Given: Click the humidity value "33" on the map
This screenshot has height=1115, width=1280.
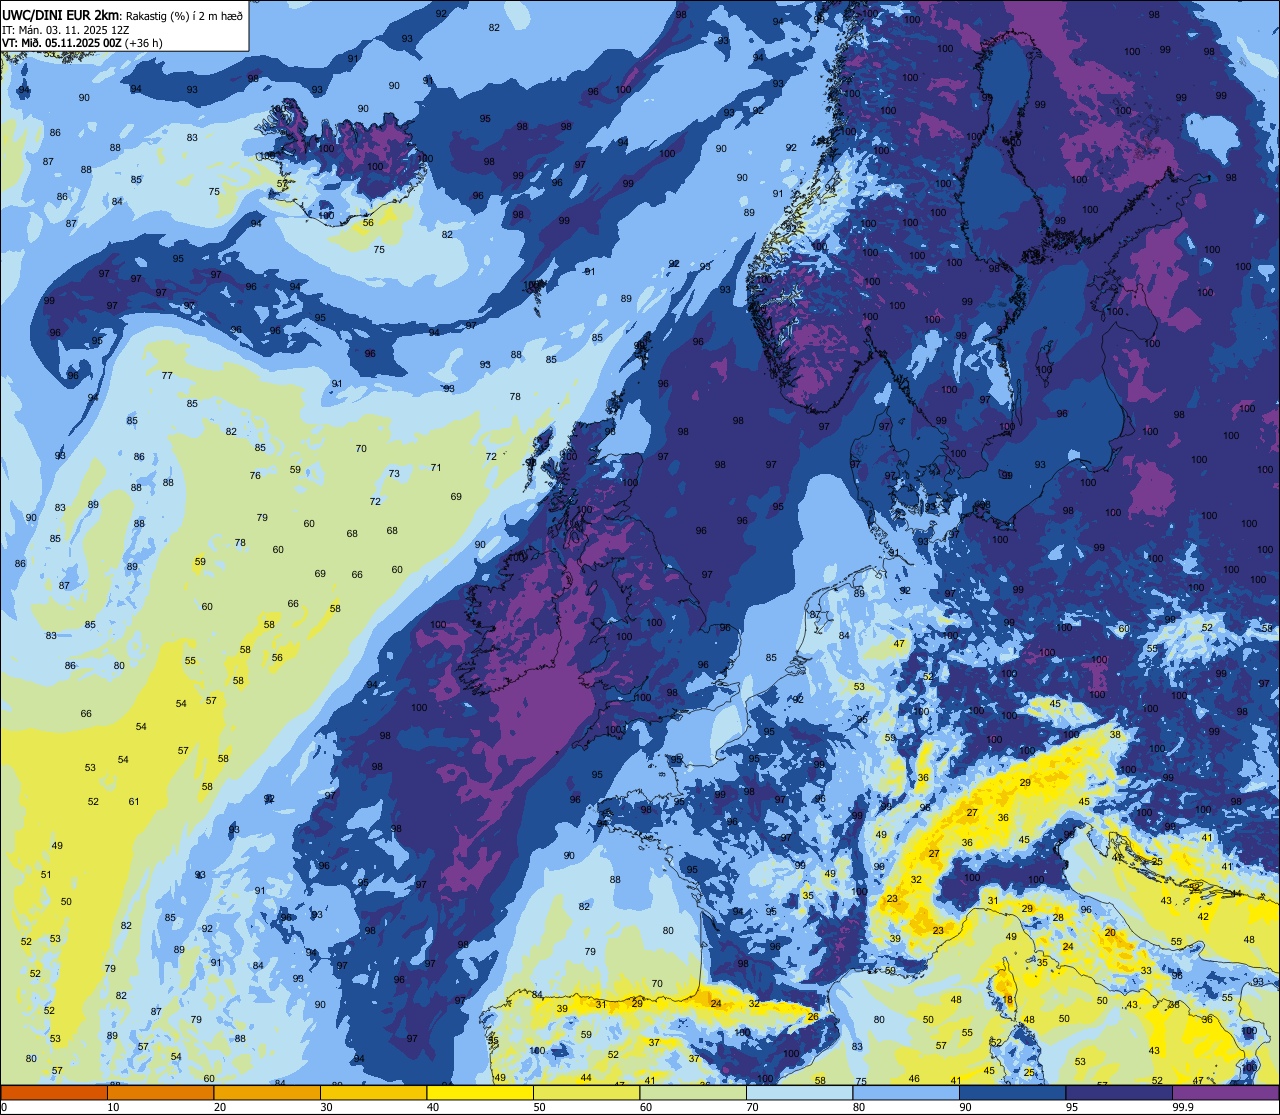Looking at the screenshot, I should tap(1146, 970).
